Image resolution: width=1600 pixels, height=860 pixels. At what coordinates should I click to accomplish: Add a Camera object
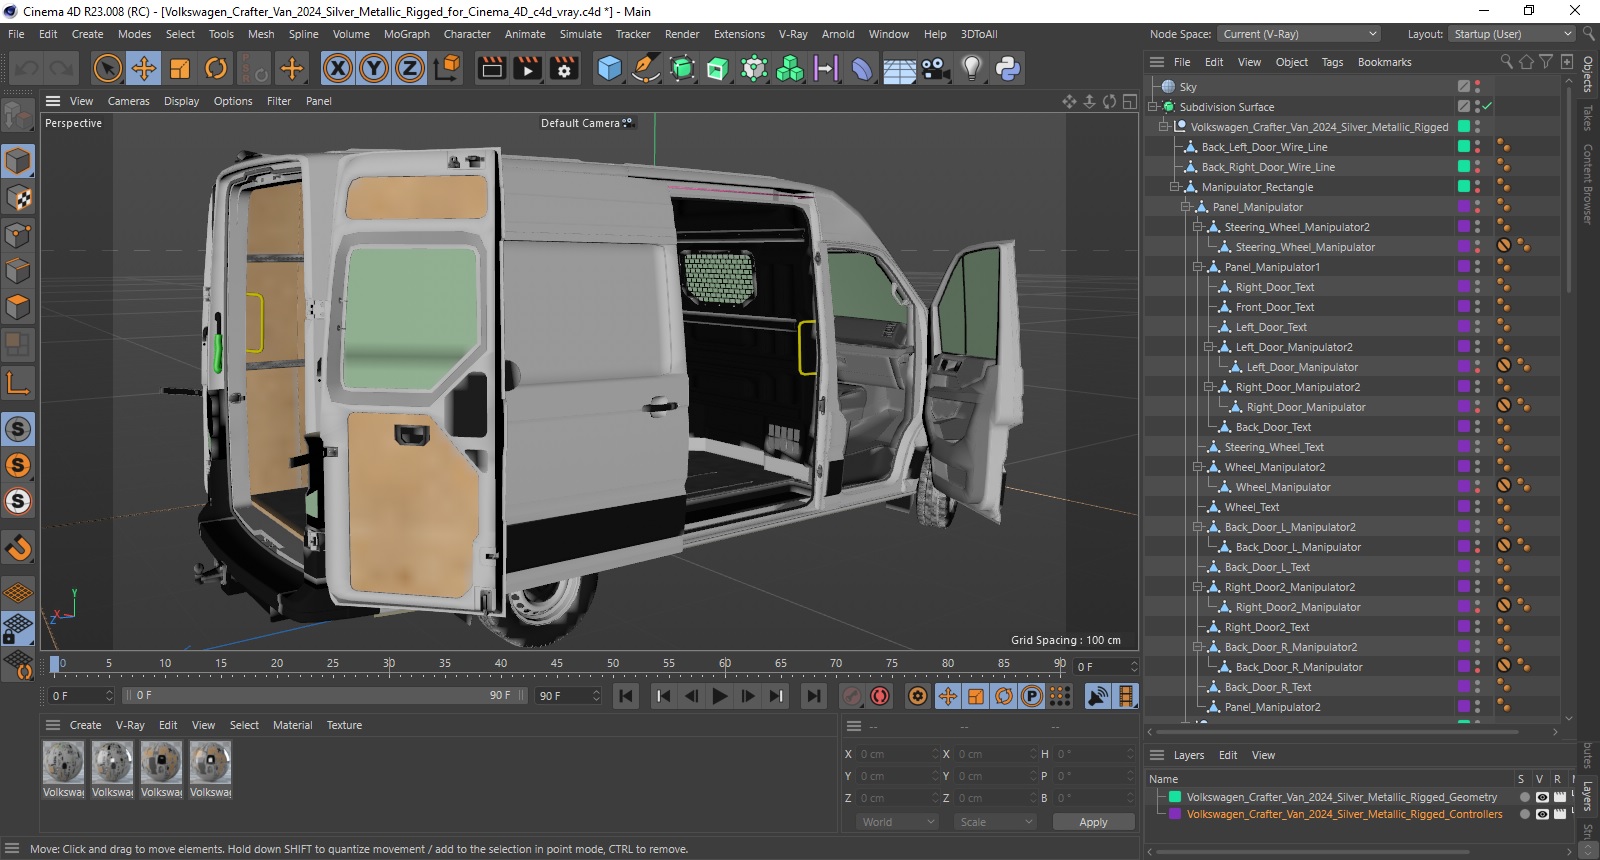pos(935,68)
